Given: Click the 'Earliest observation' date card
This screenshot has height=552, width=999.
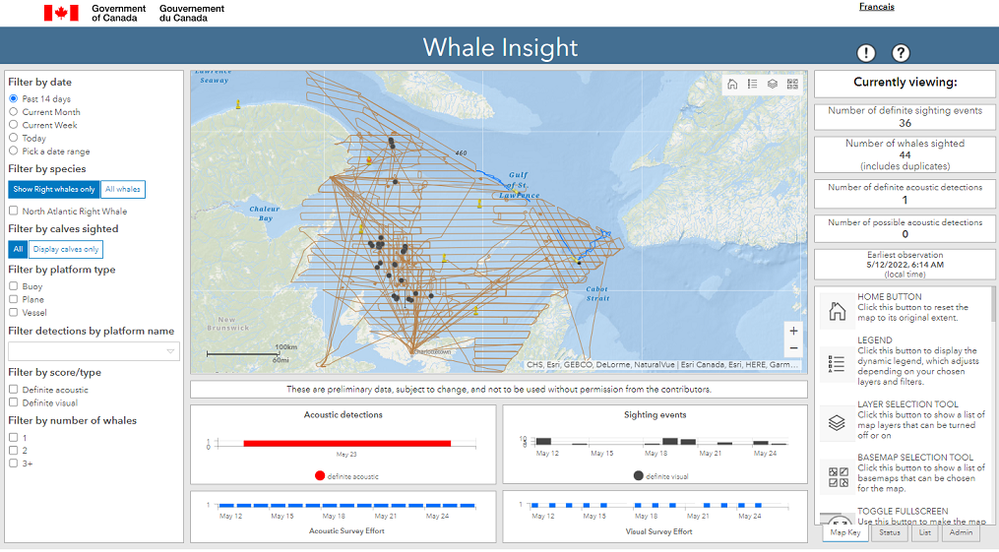Looking at the screenshot, I should point(905,264).
